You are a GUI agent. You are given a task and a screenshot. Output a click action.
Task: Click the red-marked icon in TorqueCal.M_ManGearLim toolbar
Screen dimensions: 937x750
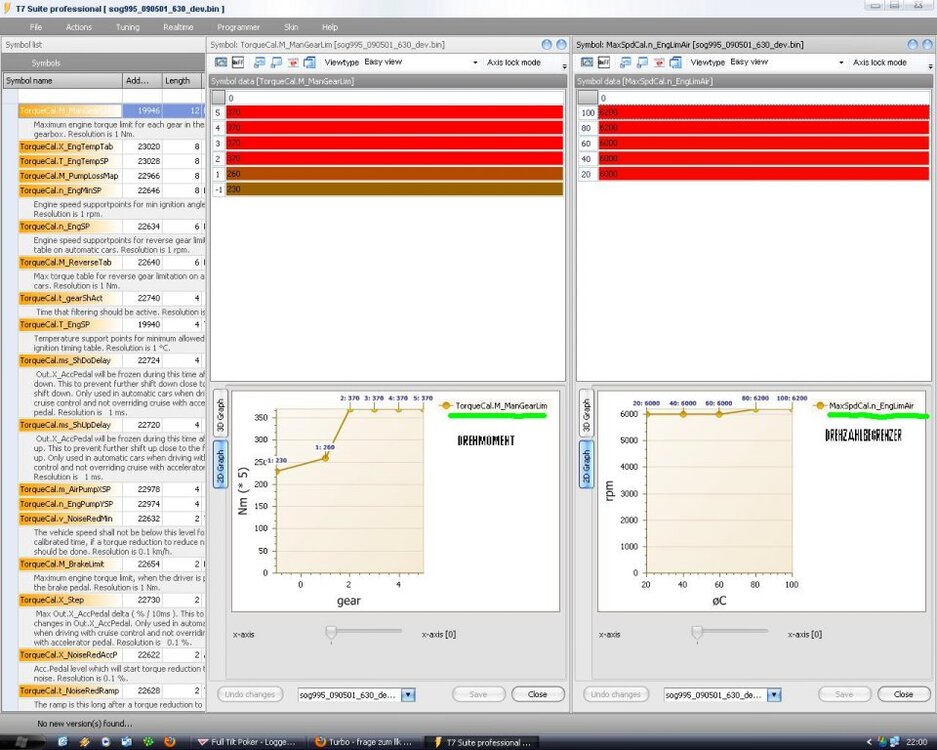tap(293, 62)
